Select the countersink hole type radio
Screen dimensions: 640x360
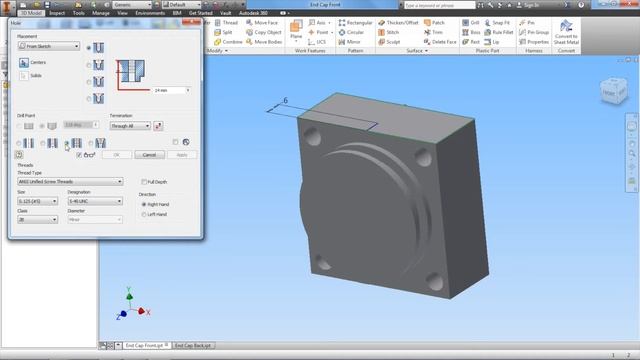point(89,99)
